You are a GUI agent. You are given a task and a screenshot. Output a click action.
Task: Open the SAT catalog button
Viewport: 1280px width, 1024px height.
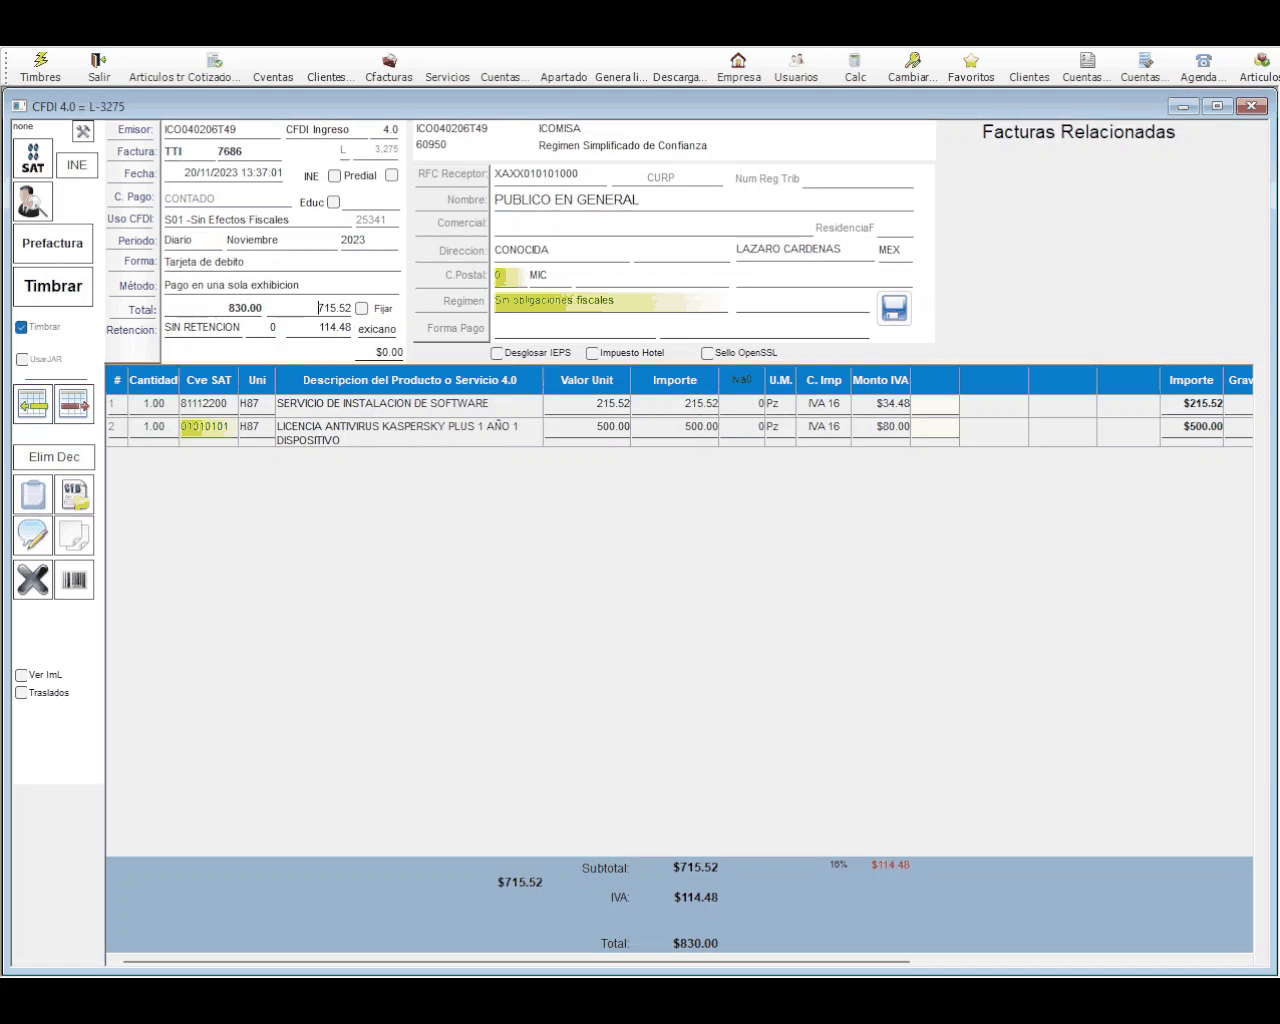click(33, 159)
